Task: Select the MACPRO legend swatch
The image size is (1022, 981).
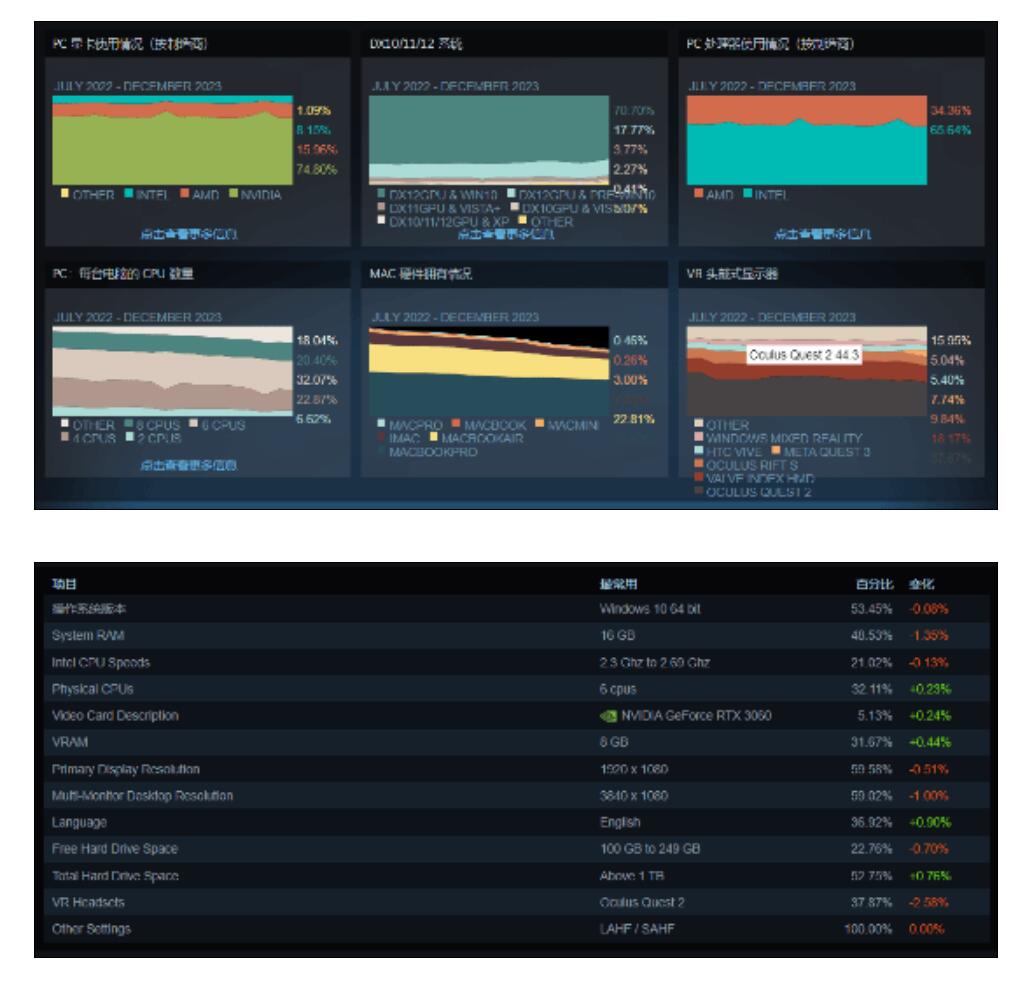Action: tap(381, 423)
